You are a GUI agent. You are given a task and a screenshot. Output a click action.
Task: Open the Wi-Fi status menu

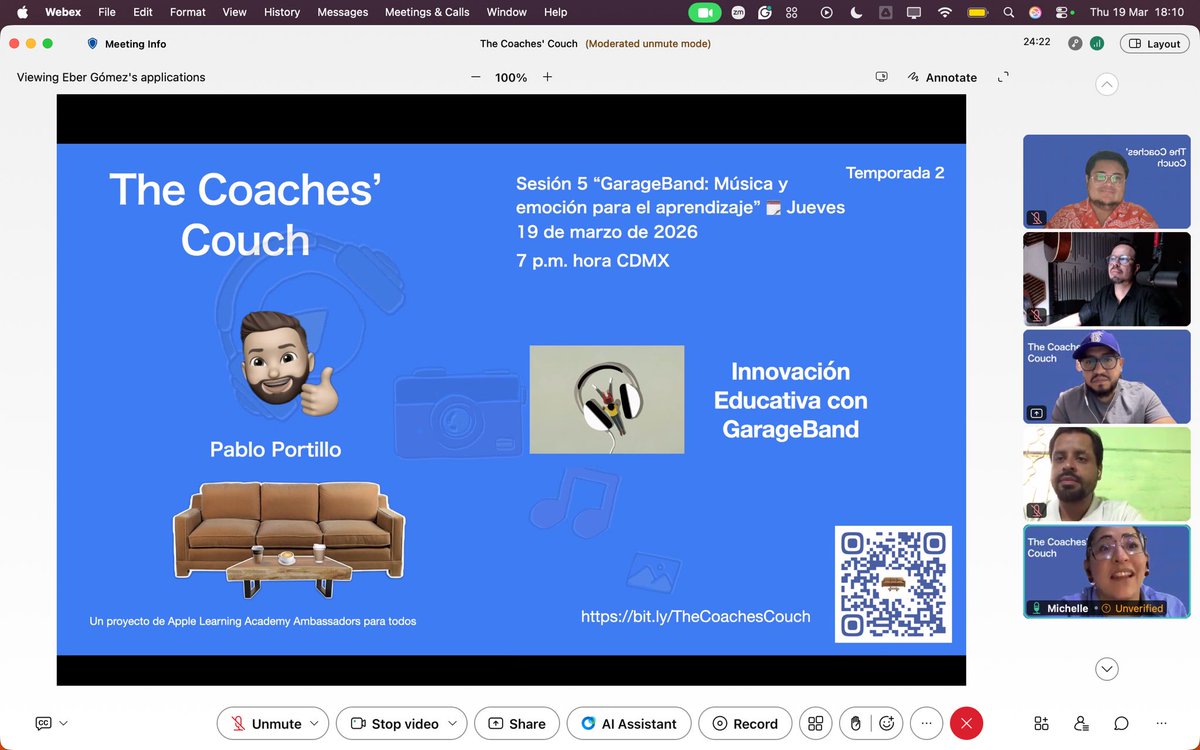point(945,12)
